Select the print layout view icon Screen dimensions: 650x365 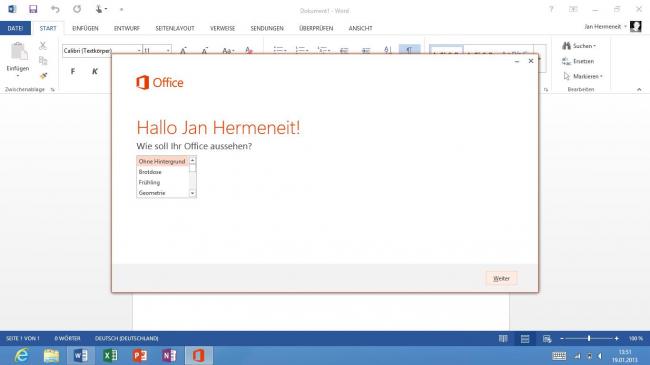[525, 339]
